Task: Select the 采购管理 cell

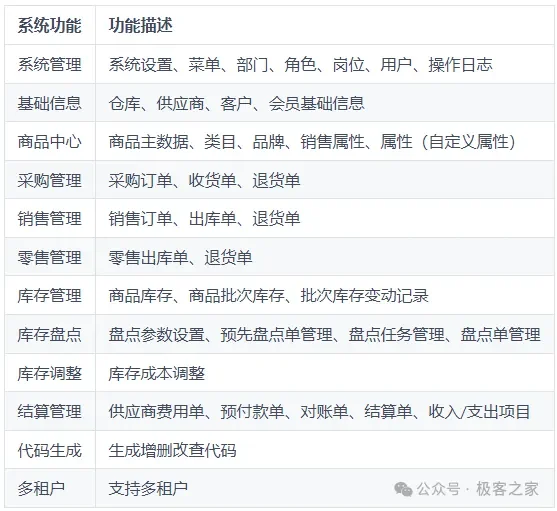Action: [50, 180]
